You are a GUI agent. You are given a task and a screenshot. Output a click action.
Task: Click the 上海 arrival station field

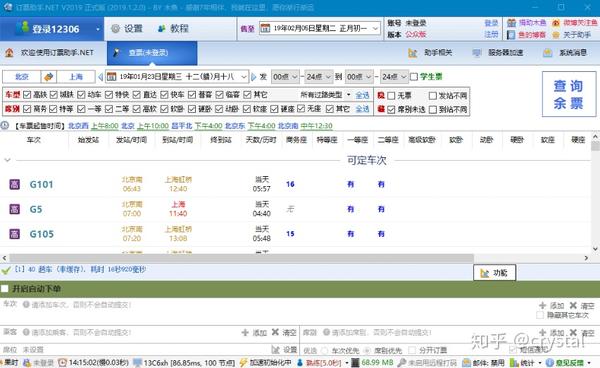(x=76, y=77)
